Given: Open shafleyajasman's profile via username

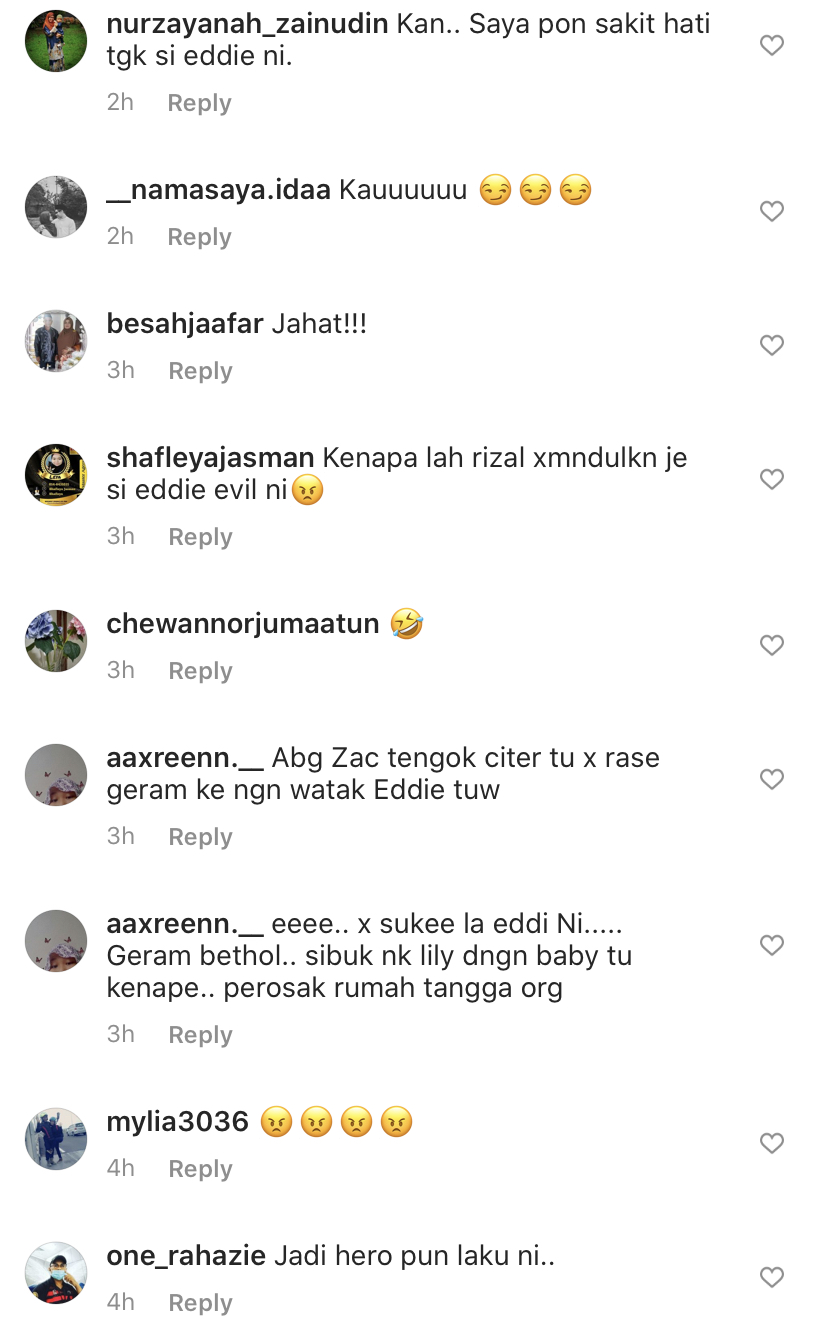Looking at the screenshot, I should 211,458.
